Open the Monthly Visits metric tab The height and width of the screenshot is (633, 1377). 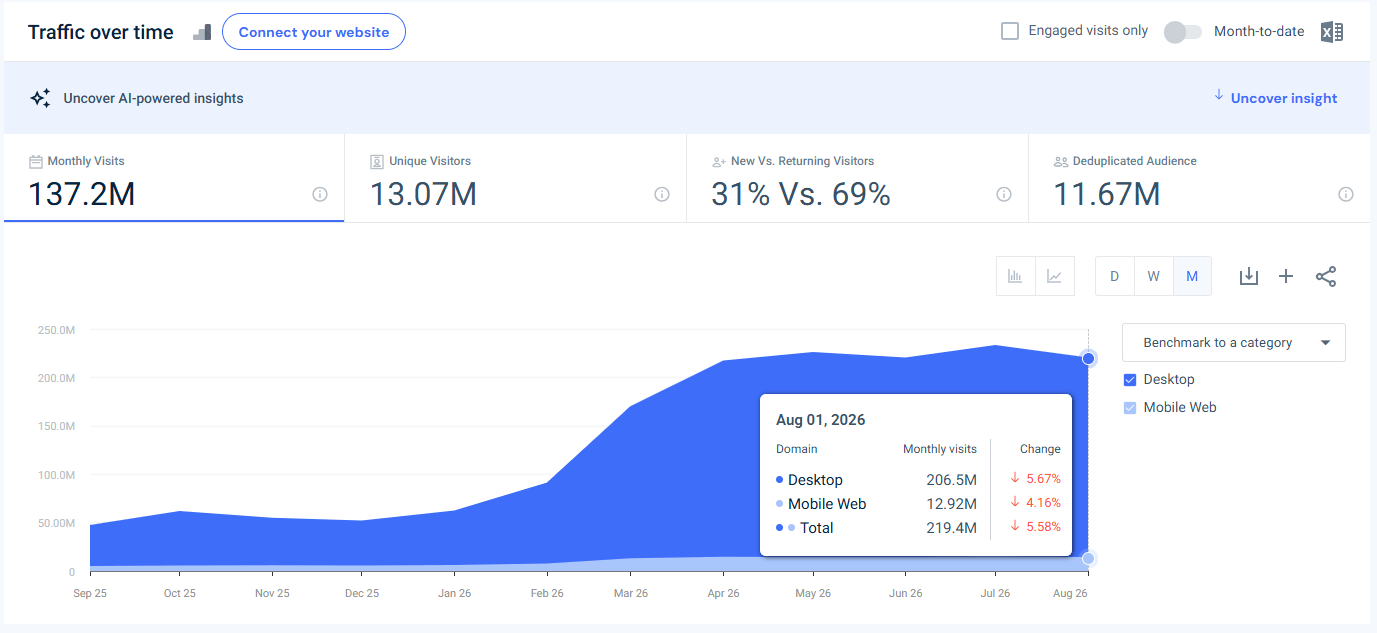point(174,178)
